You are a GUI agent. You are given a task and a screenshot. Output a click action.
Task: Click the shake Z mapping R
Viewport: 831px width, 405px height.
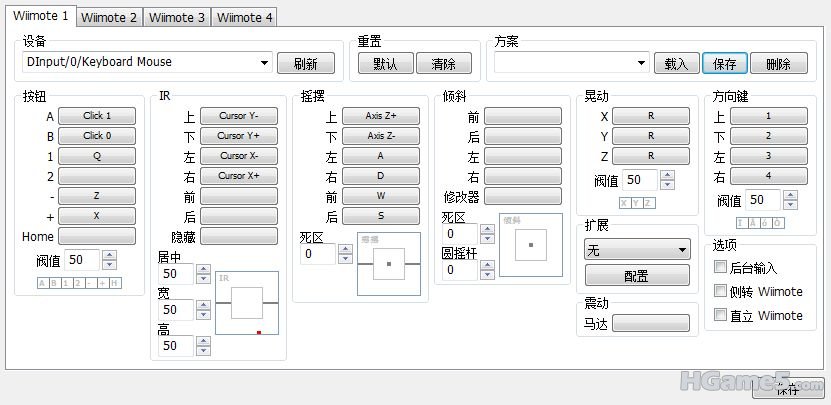(651, 156)
